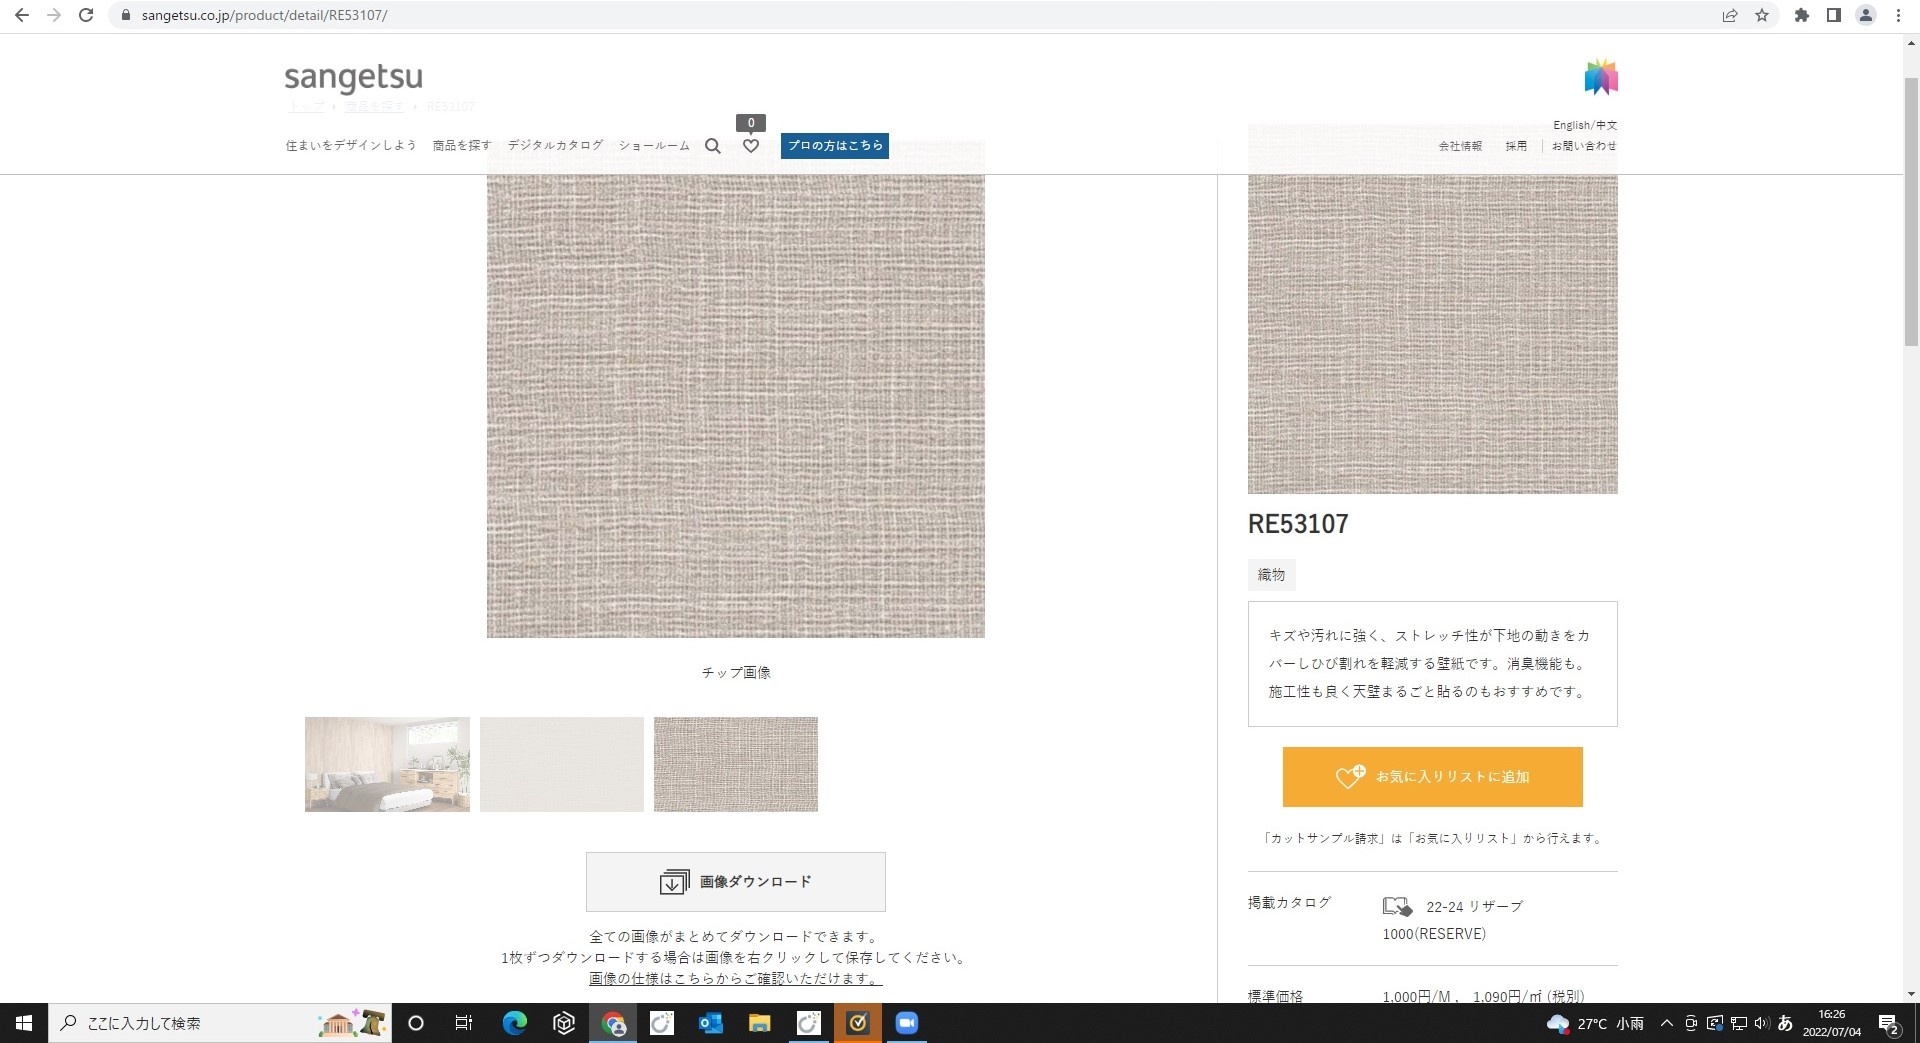1920x1043 pixels.
Task: Open the favorites heart icon in navigation
Action: 751,146
